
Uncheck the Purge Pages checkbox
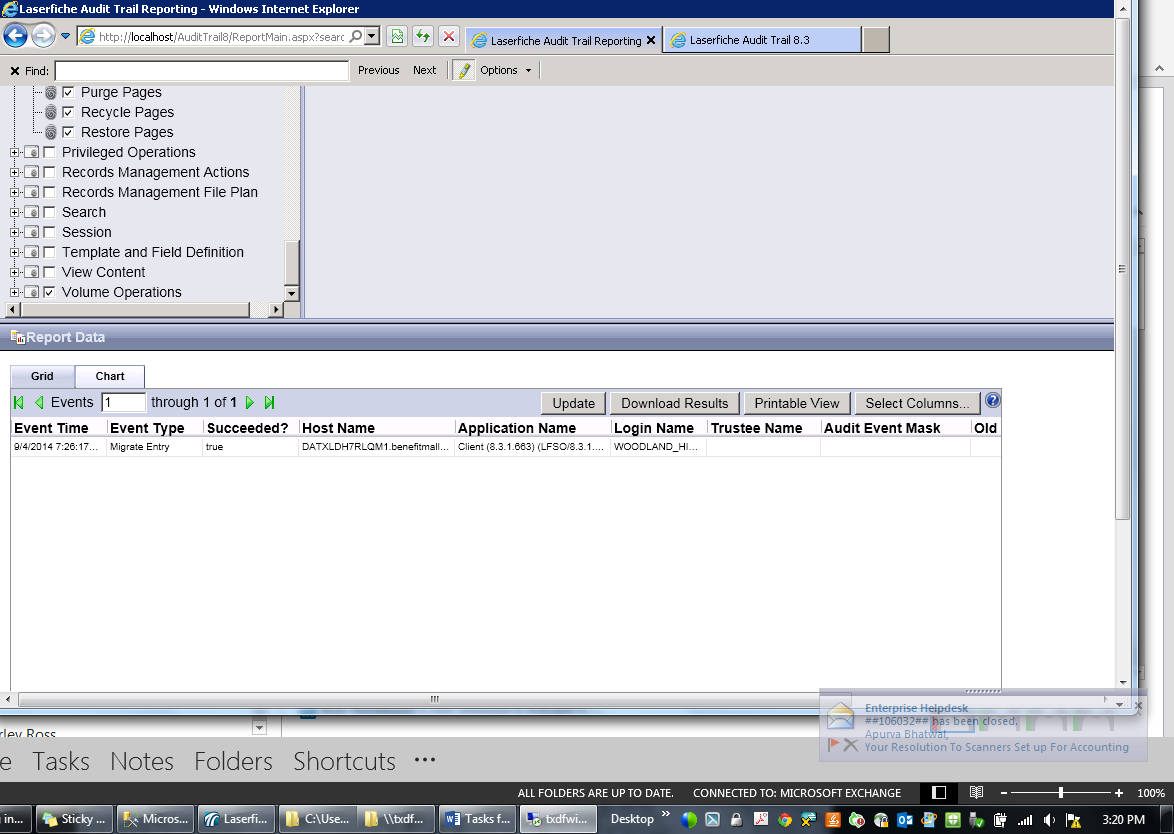[x=68, y=92]
